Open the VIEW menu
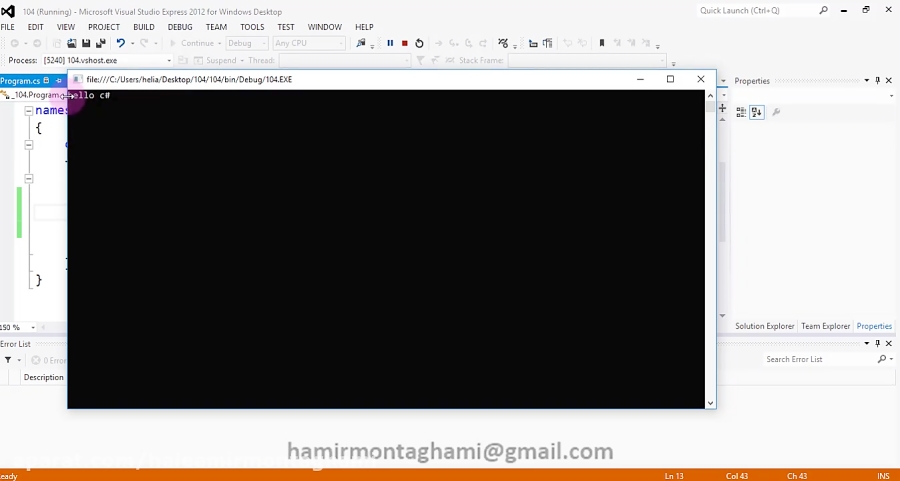 click(65, 27)
